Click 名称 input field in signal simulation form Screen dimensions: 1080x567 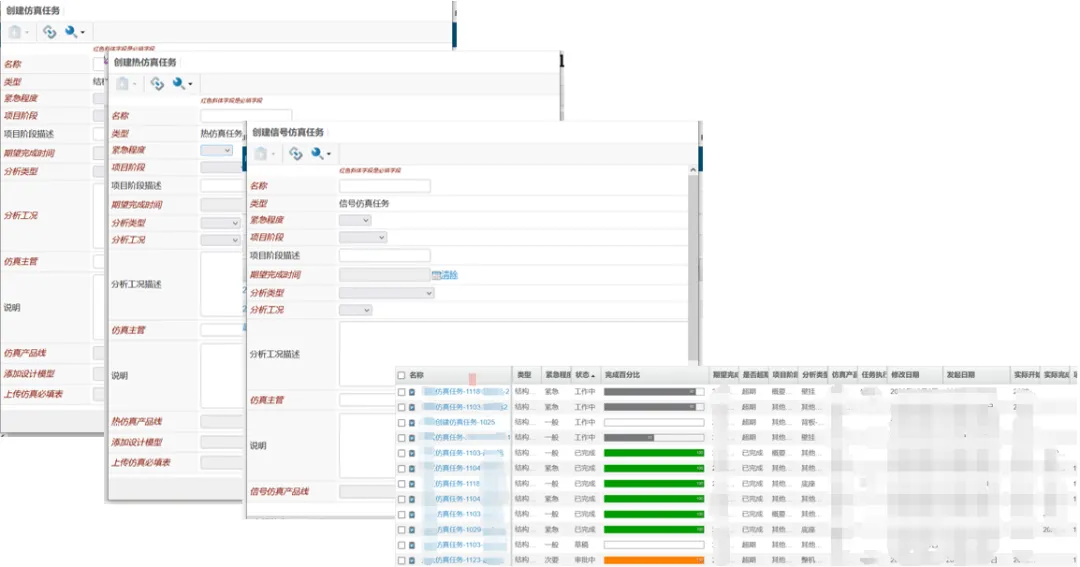tap(385, 186)
